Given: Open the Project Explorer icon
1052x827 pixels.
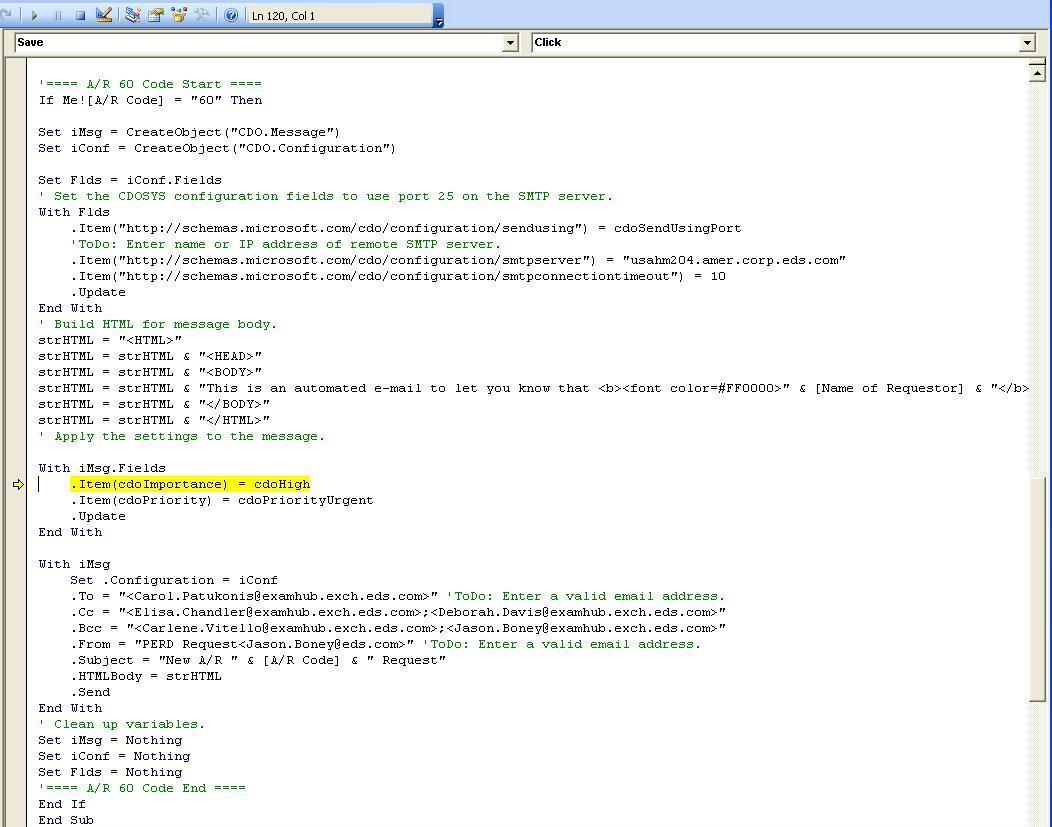Looking at the screenshot, I should [132, 15].
